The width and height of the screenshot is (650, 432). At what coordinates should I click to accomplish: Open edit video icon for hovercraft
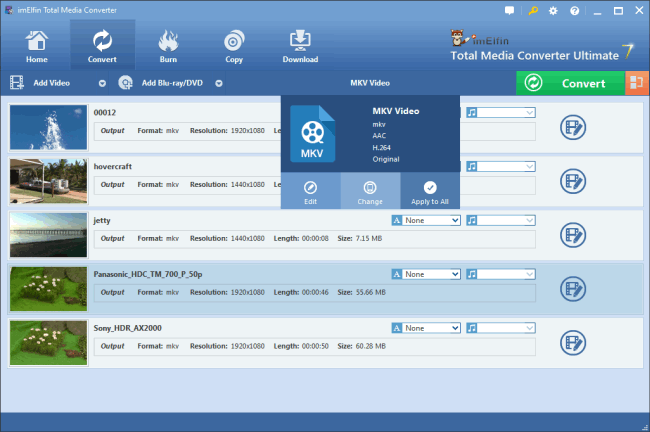click(x=573, y=181)
